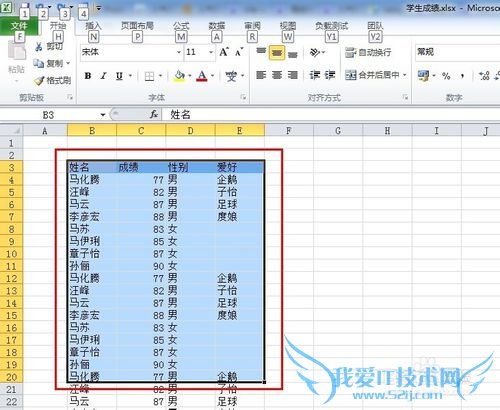Screen dimensions: 500x410
Task: Select column F header
Action: click(289, 131)
